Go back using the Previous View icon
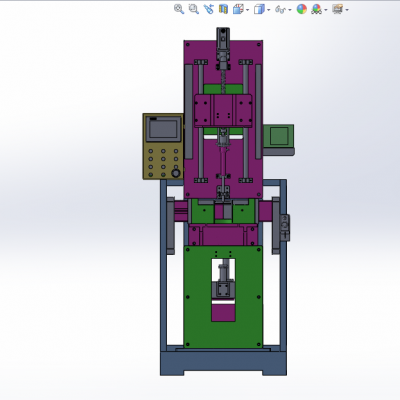The width and height of the screenshot is (400, 400). coord(209,9)
